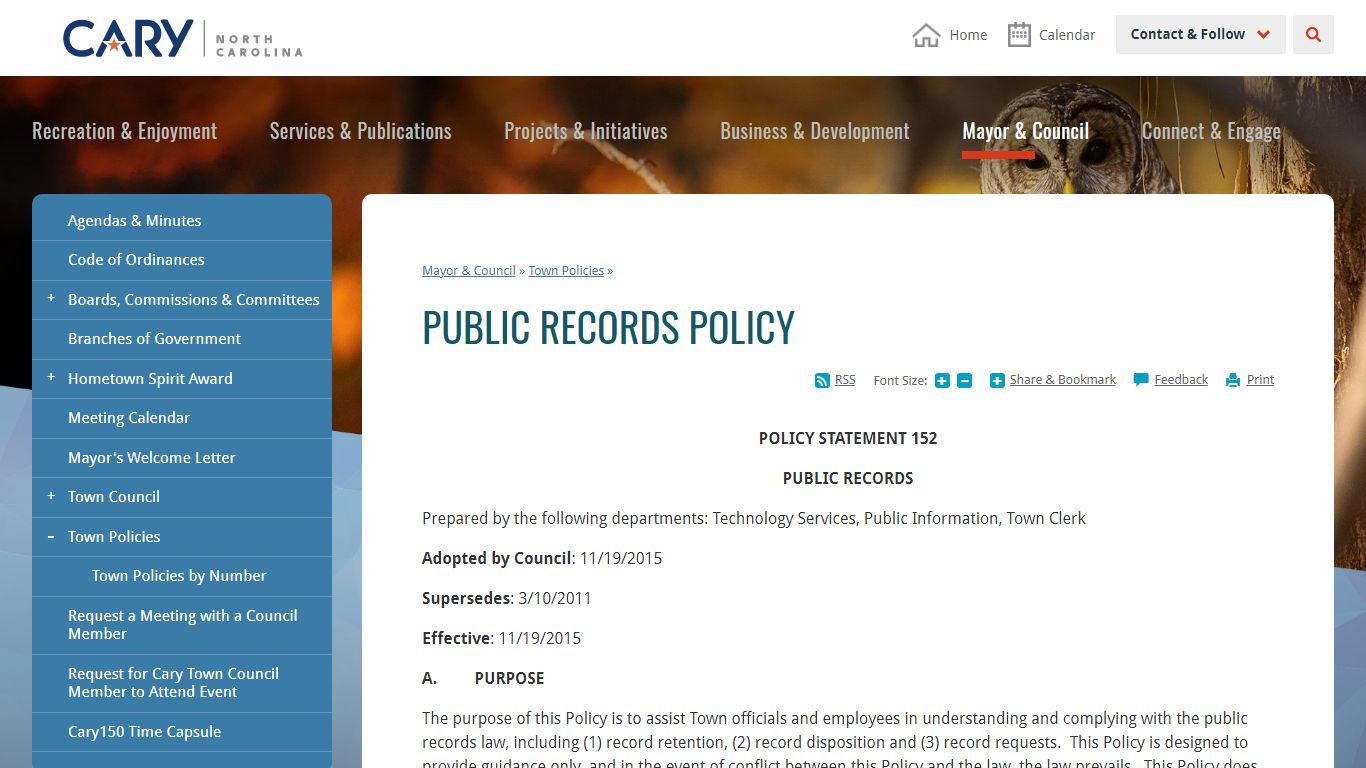
Task: Open Share & Bookmark text link
Action: click(1062, 380)
